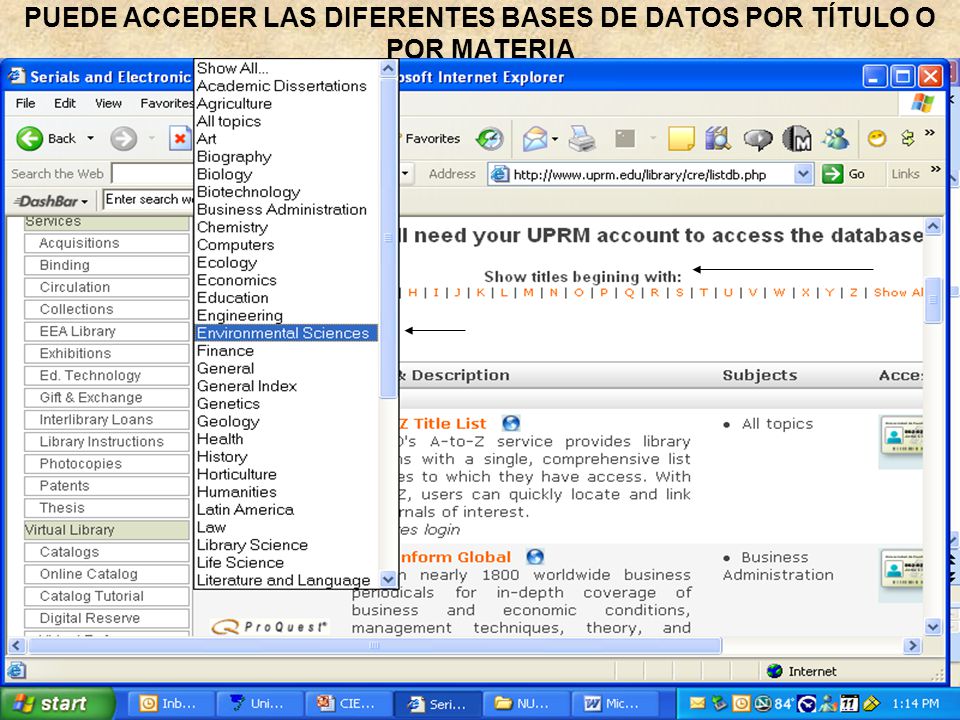960x720 pixels.
Task: Open the Acquisitions sidebar link
Action: [107, 243]
